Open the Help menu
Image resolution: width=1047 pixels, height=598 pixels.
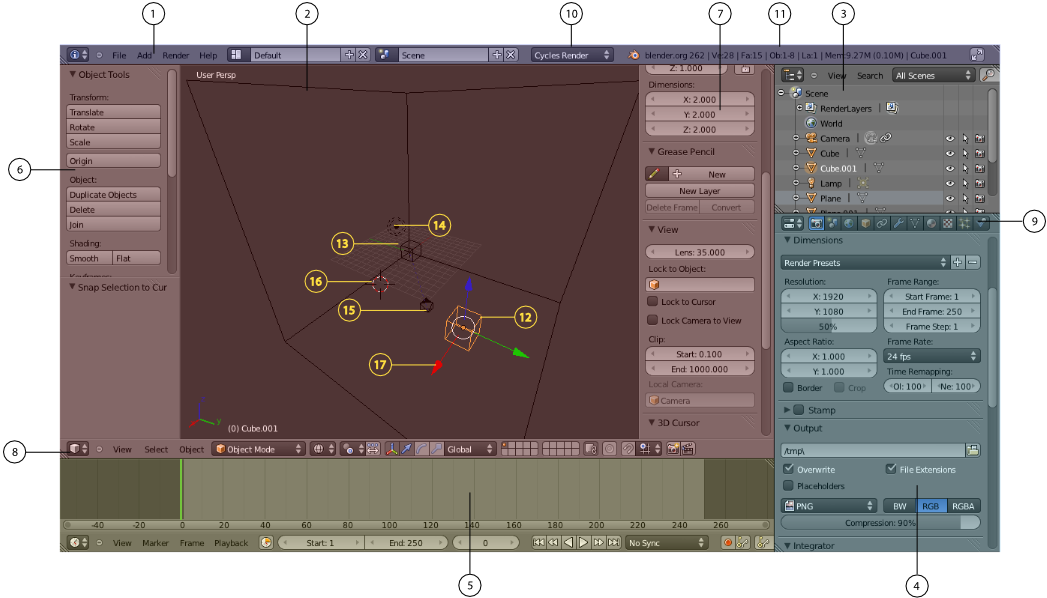tap(208, 55)
